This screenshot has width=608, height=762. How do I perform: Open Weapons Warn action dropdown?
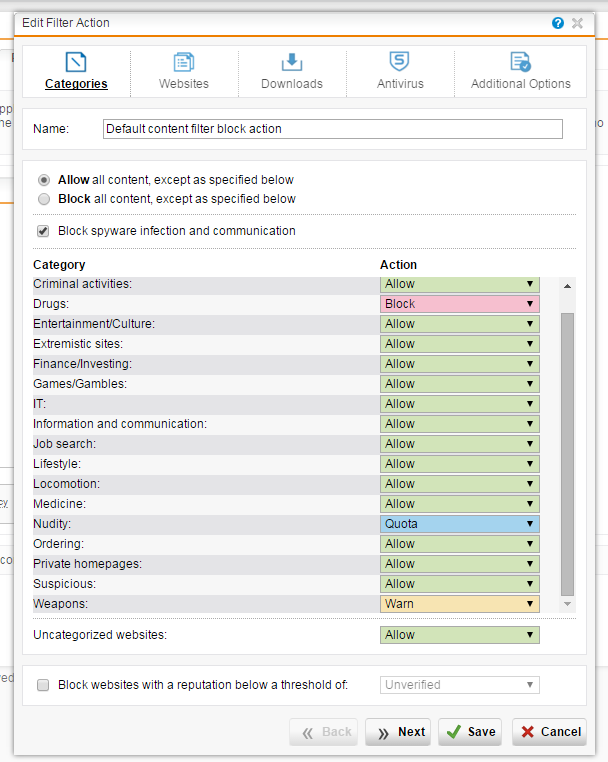point(459,604)
